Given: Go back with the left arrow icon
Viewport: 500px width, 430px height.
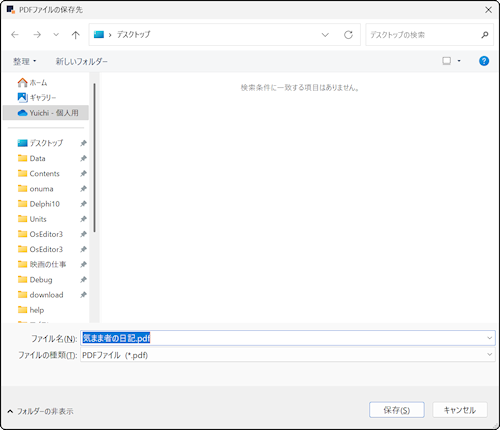Looking at the screenshot, I should 15,35.
